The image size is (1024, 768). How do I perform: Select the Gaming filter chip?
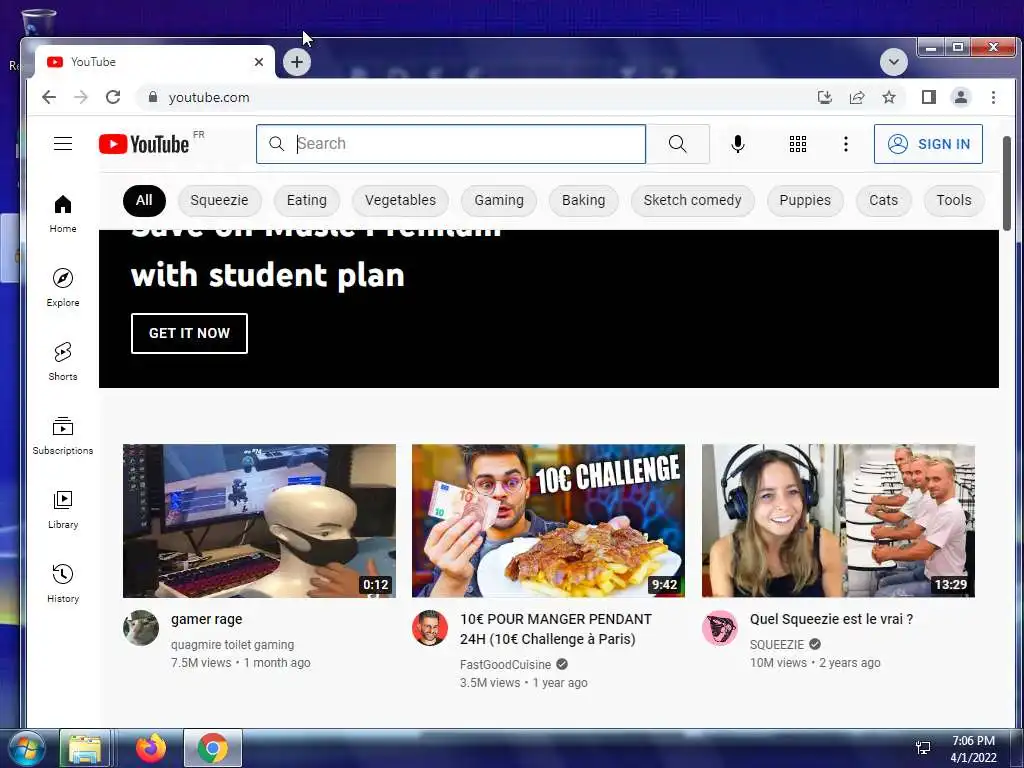click(499, 200)
